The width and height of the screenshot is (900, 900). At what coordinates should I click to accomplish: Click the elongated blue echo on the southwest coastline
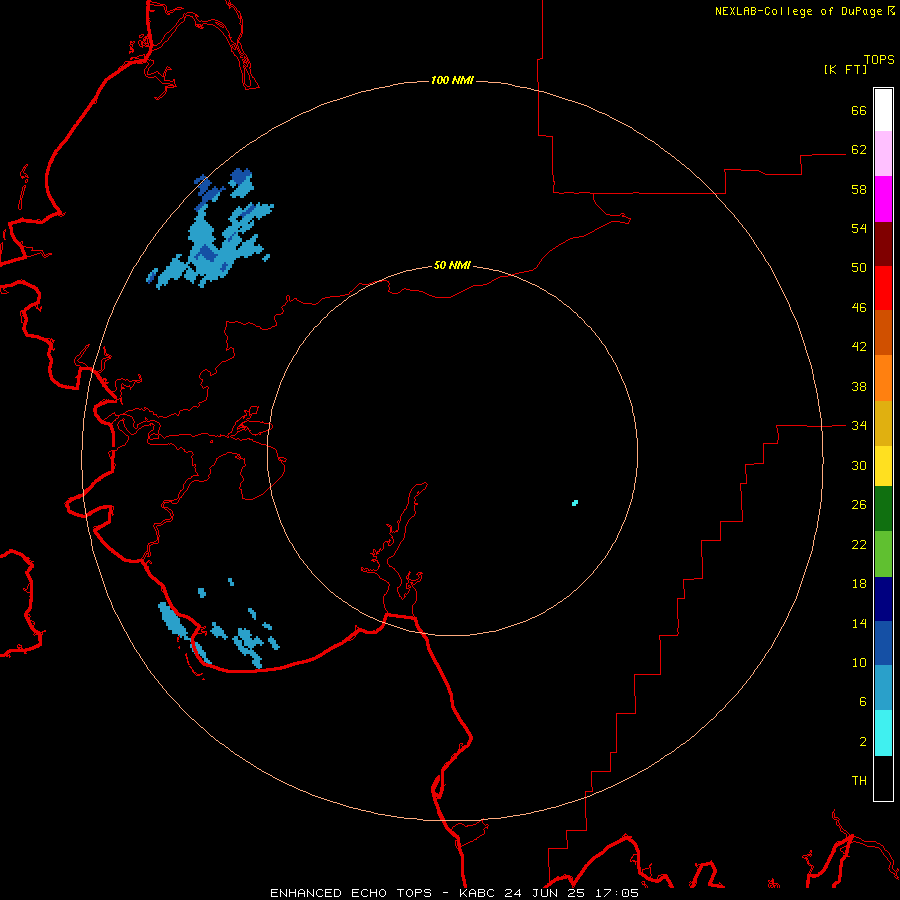pyautogui.click(x=172, y=619)
